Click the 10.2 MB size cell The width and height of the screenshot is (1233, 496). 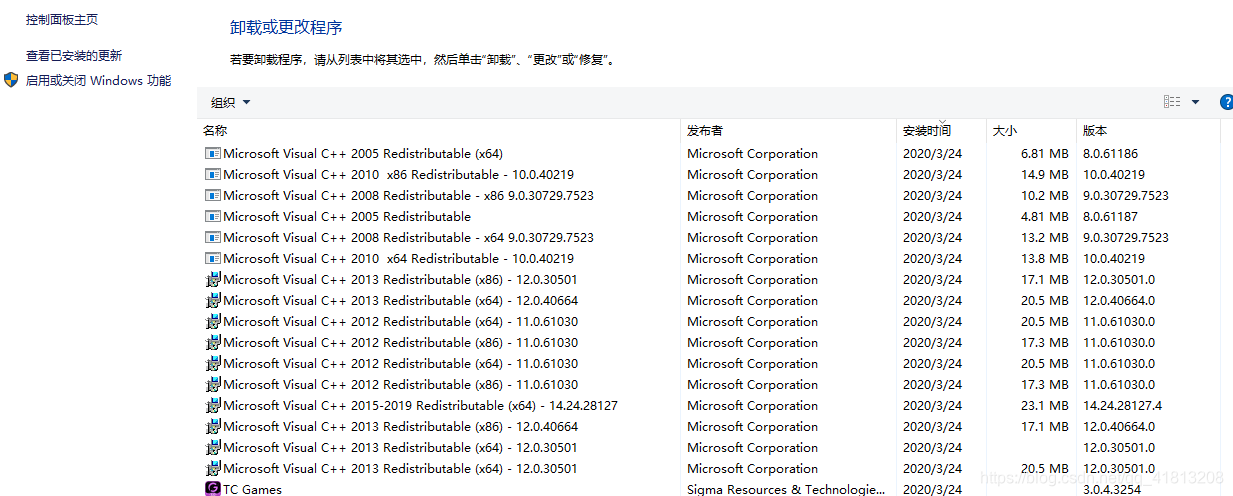point(1045,196)
